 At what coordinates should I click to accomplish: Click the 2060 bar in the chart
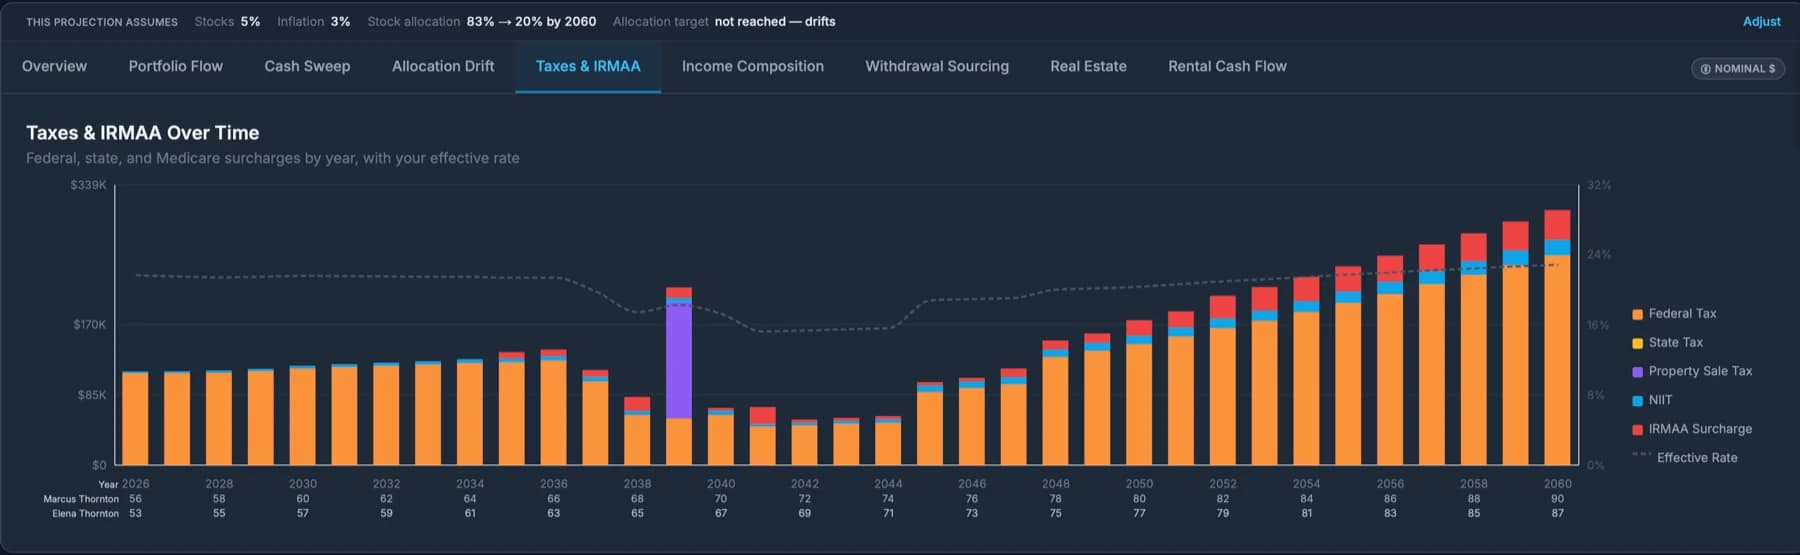1557,337
